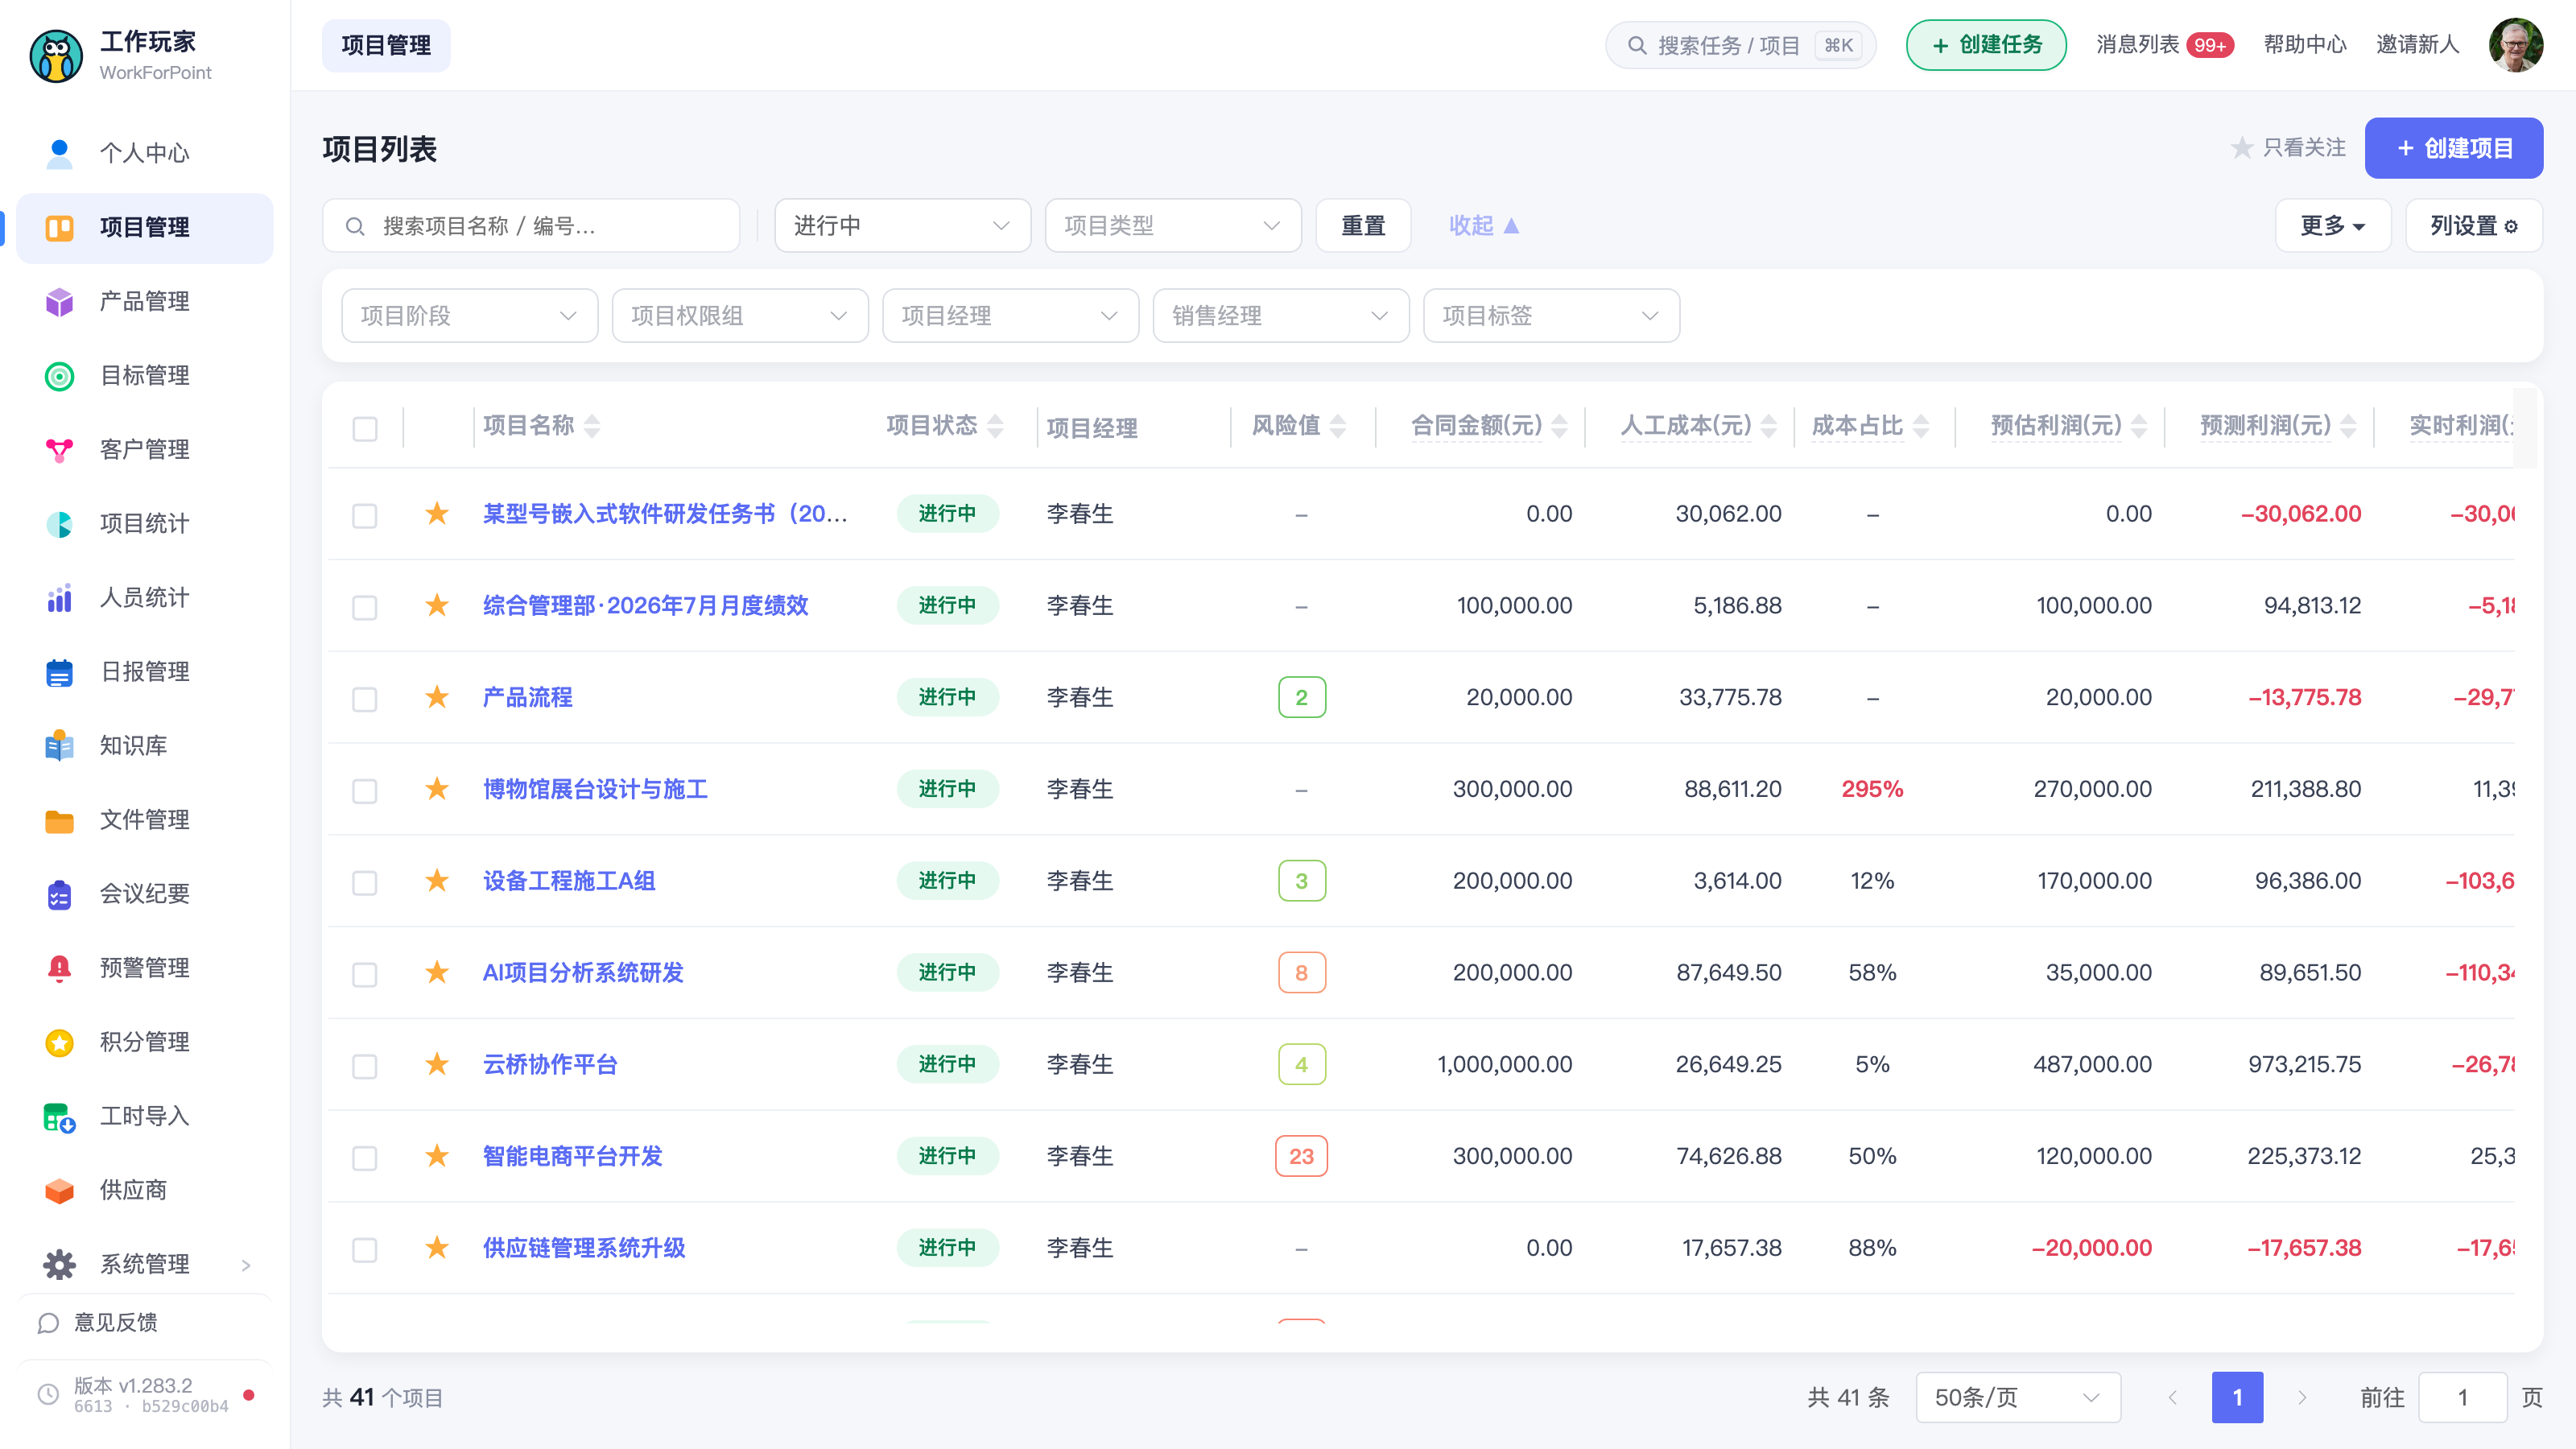The height and width of the screenshot is (1449, 2576).
Task: Click the 客户管理 icon in sidebar
Action: (59, 449)
